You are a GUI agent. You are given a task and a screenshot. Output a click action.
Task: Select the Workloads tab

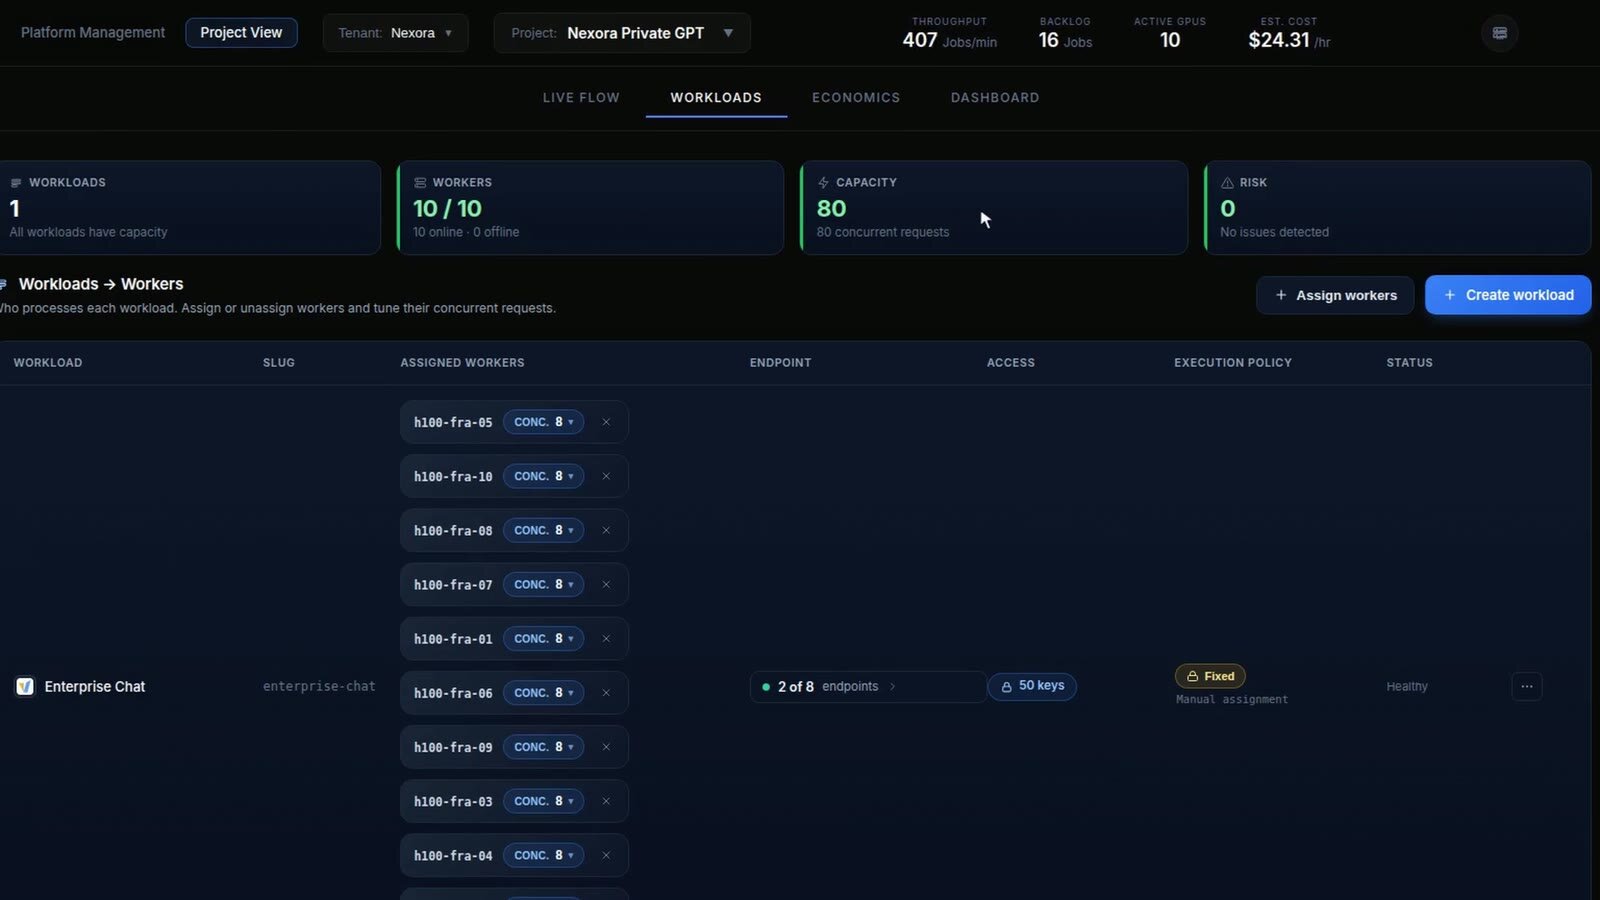click(x=716, y=97)
